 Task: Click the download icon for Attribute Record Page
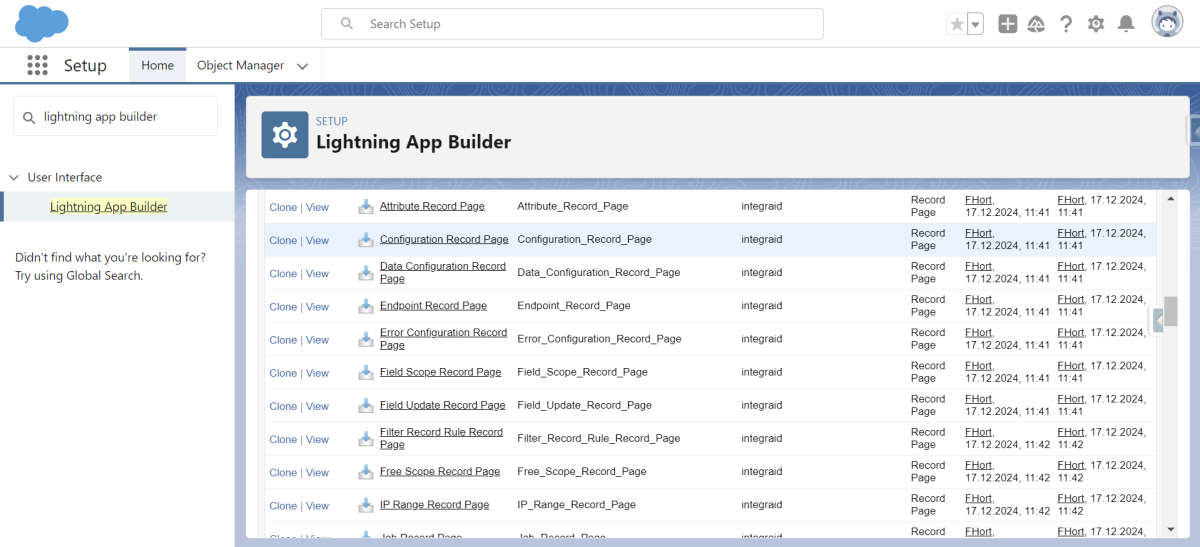(366, 207)
